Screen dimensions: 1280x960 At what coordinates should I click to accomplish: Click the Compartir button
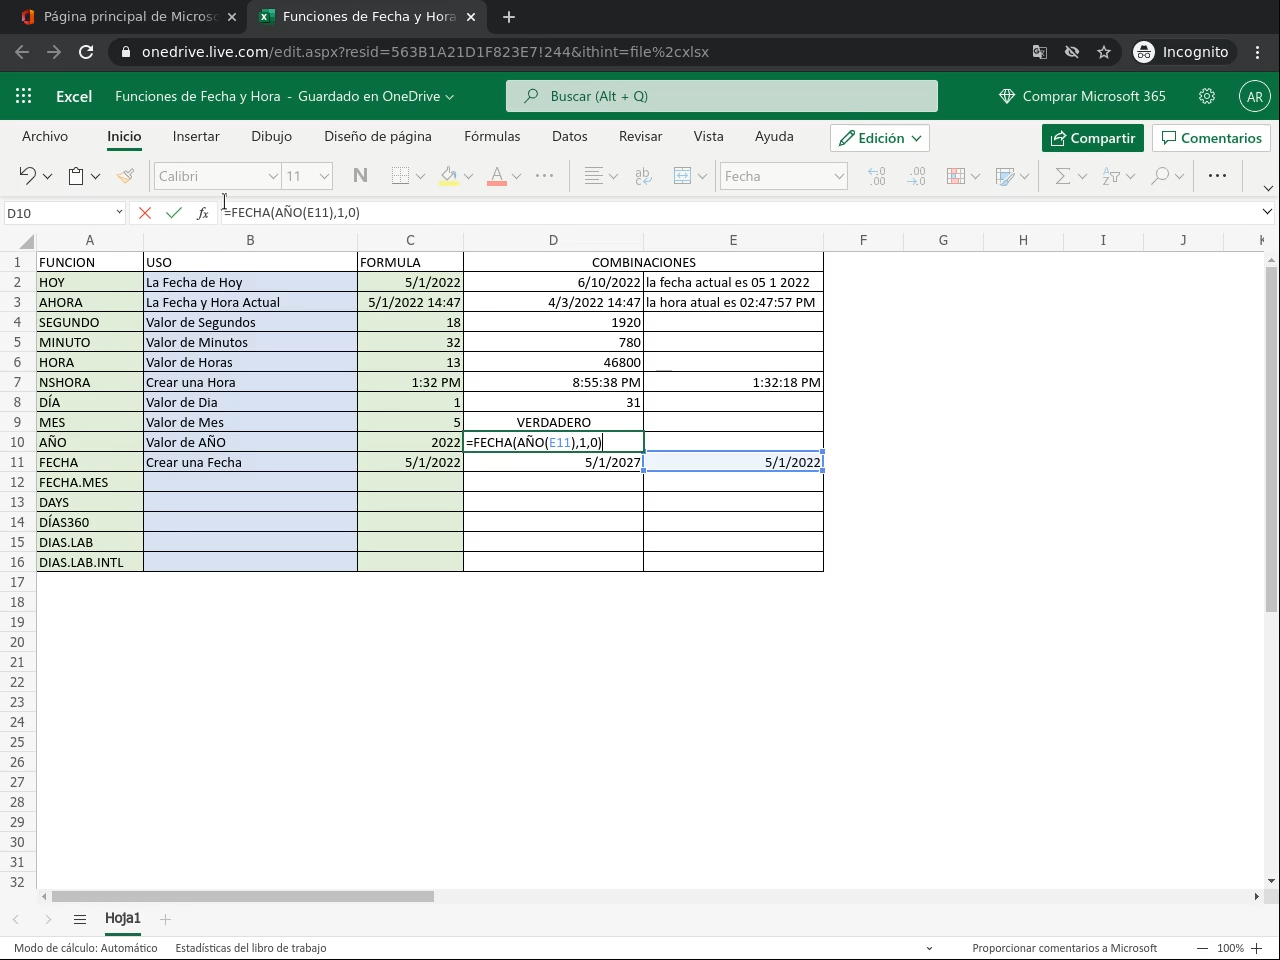1092,138
